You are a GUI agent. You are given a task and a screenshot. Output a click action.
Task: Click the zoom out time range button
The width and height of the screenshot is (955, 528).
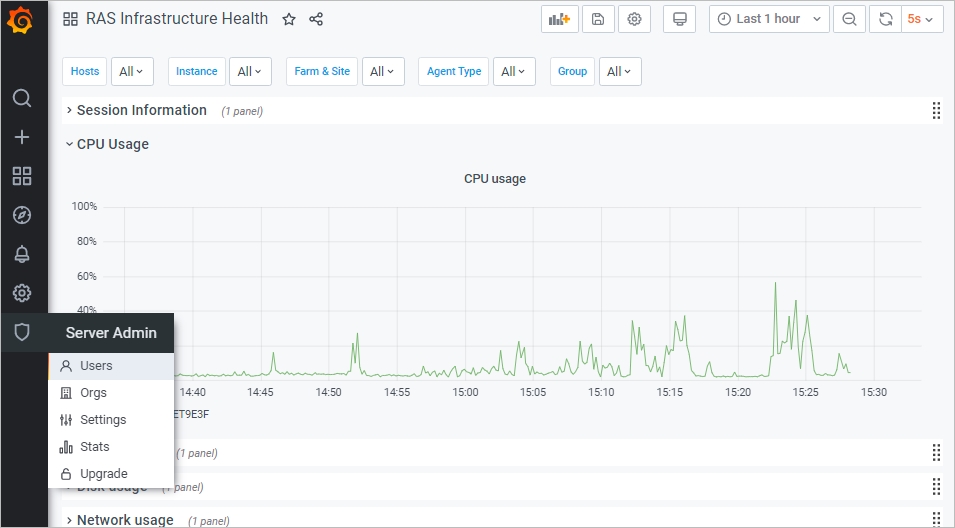coord(849,19)
